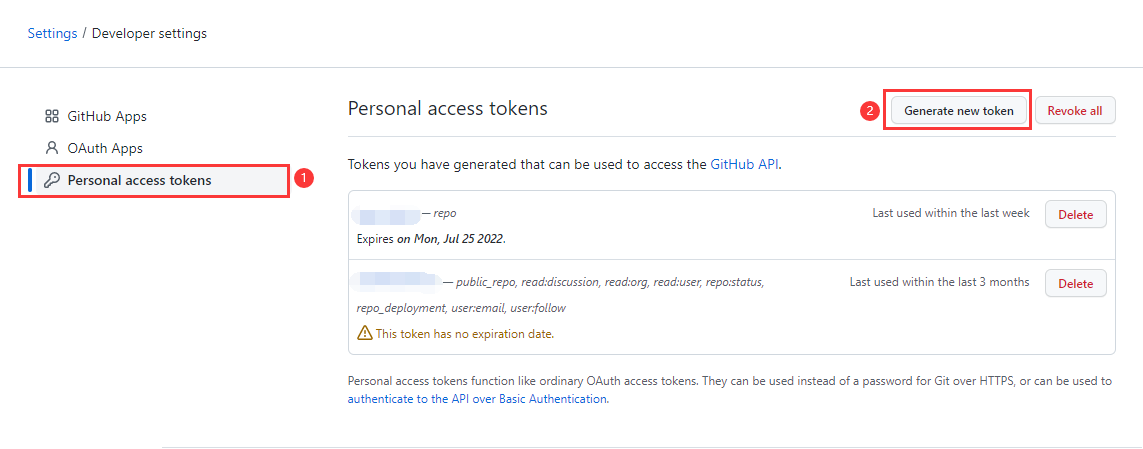Click the Personal access tokens heading

tap(448, 109)
